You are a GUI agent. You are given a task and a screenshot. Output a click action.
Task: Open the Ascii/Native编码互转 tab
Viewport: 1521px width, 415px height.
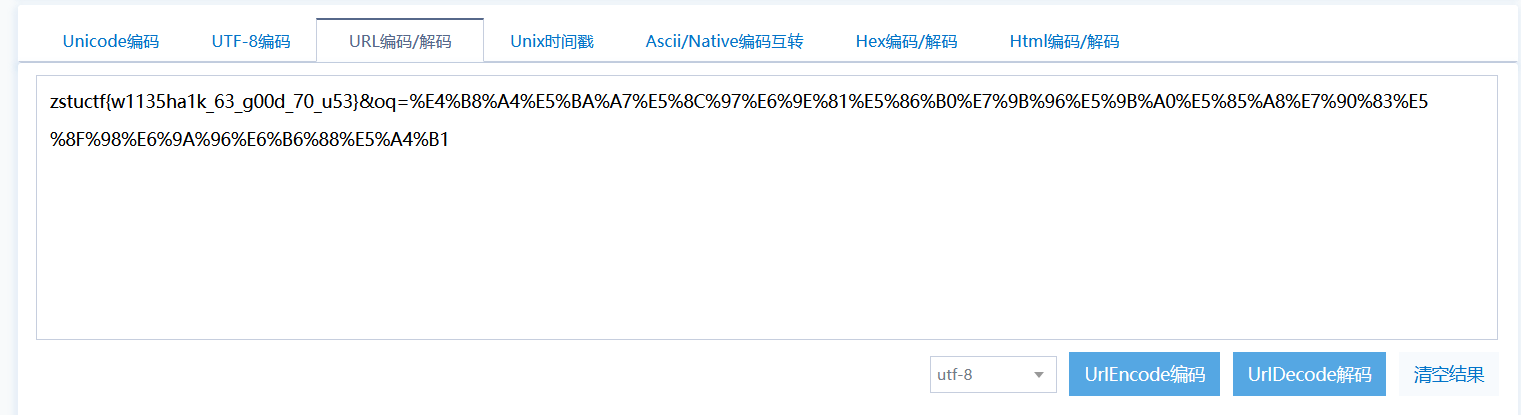724,41
